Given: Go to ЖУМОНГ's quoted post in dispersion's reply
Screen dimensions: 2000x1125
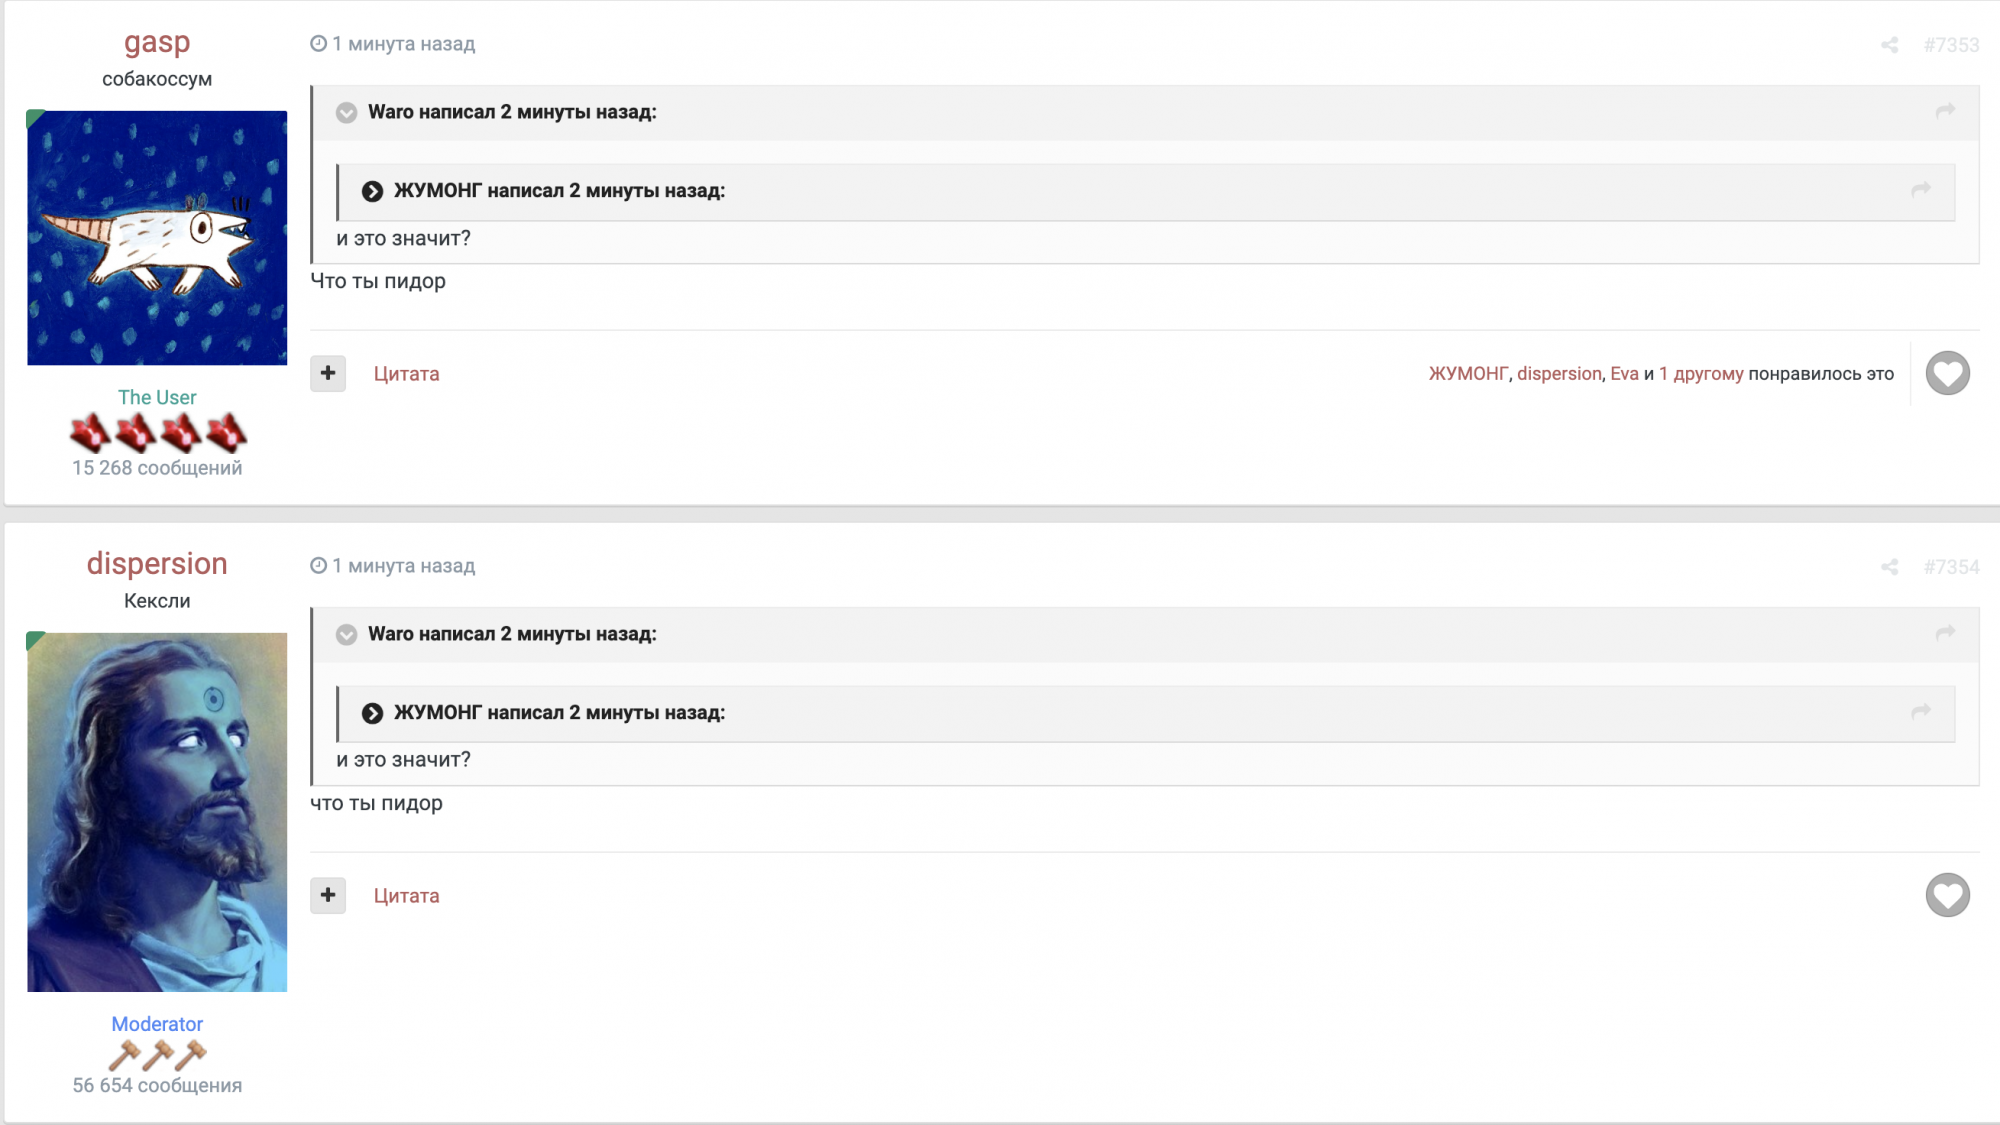Looking at the screenshot, I should point(1921,712).
